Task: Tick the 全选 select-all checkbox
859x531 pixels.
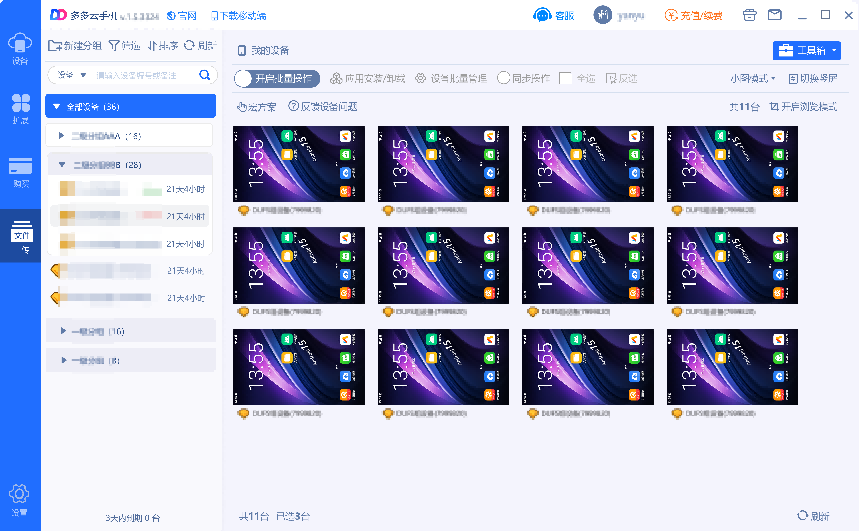Action: pyautogui.click(x=565, y=78)
